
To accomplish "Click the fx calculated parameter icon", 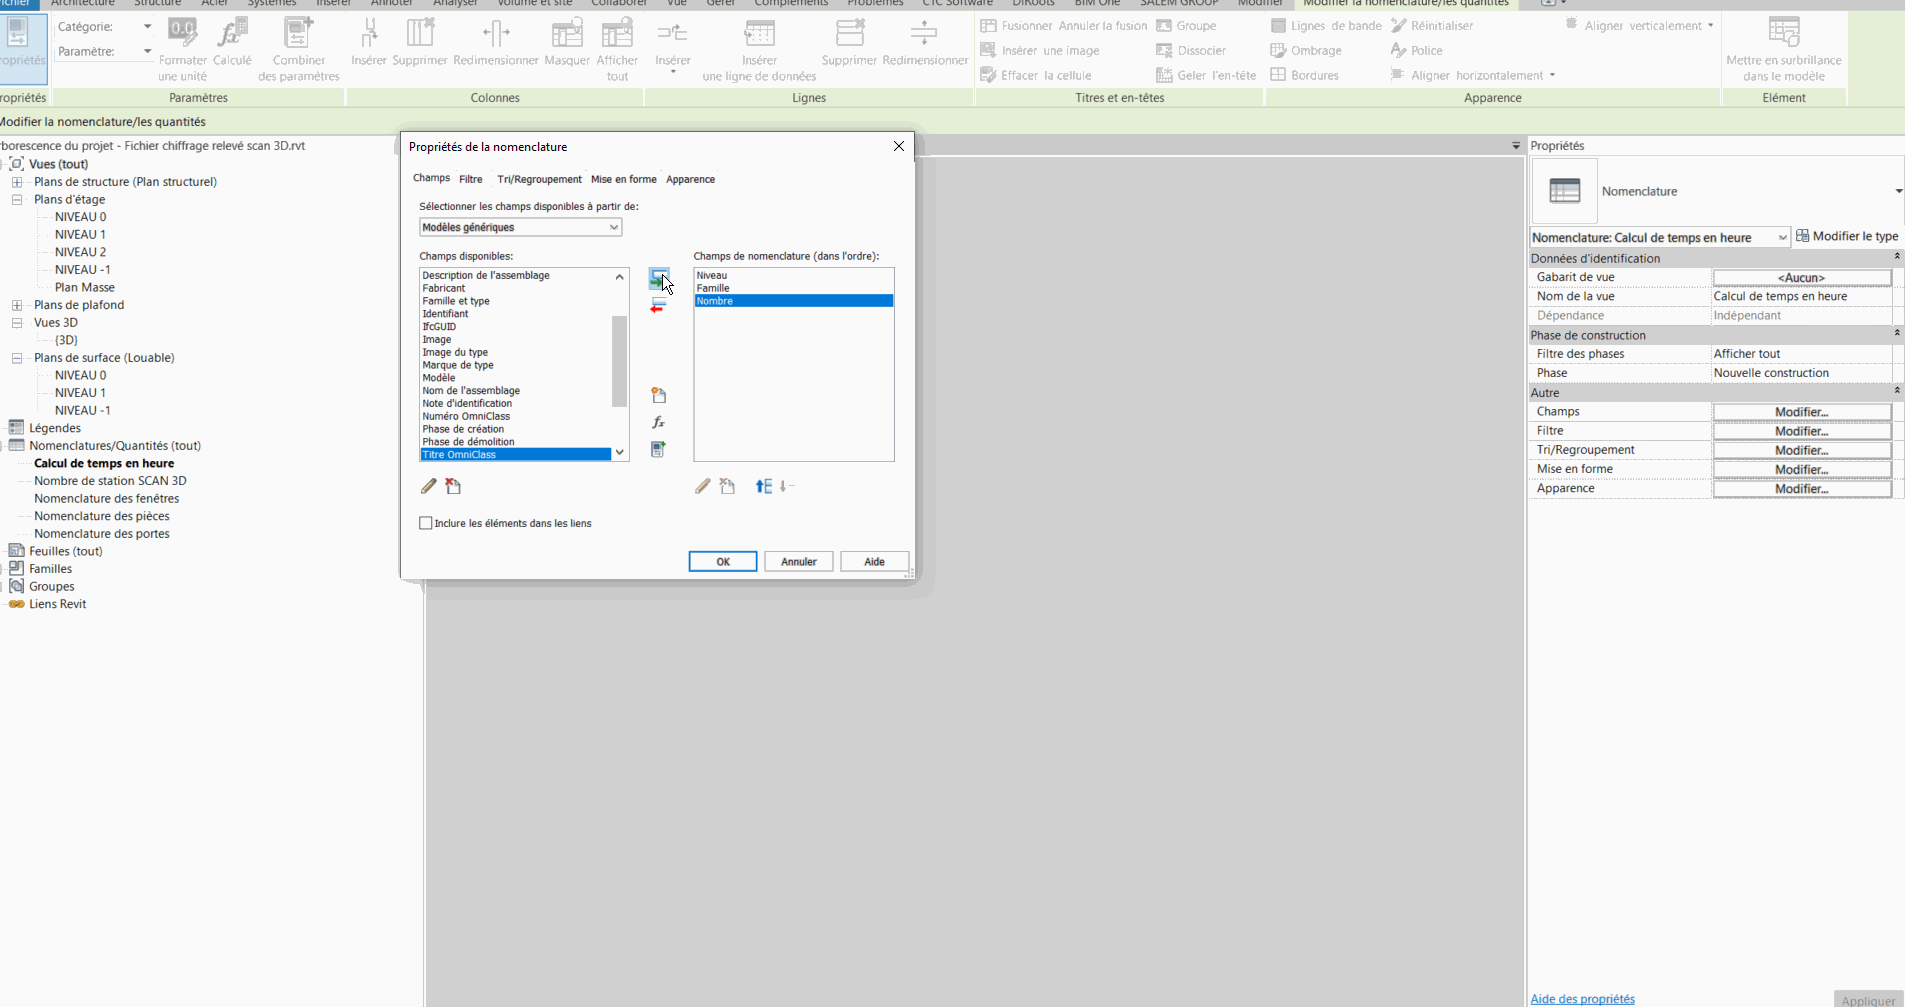I will coord(658,423).
